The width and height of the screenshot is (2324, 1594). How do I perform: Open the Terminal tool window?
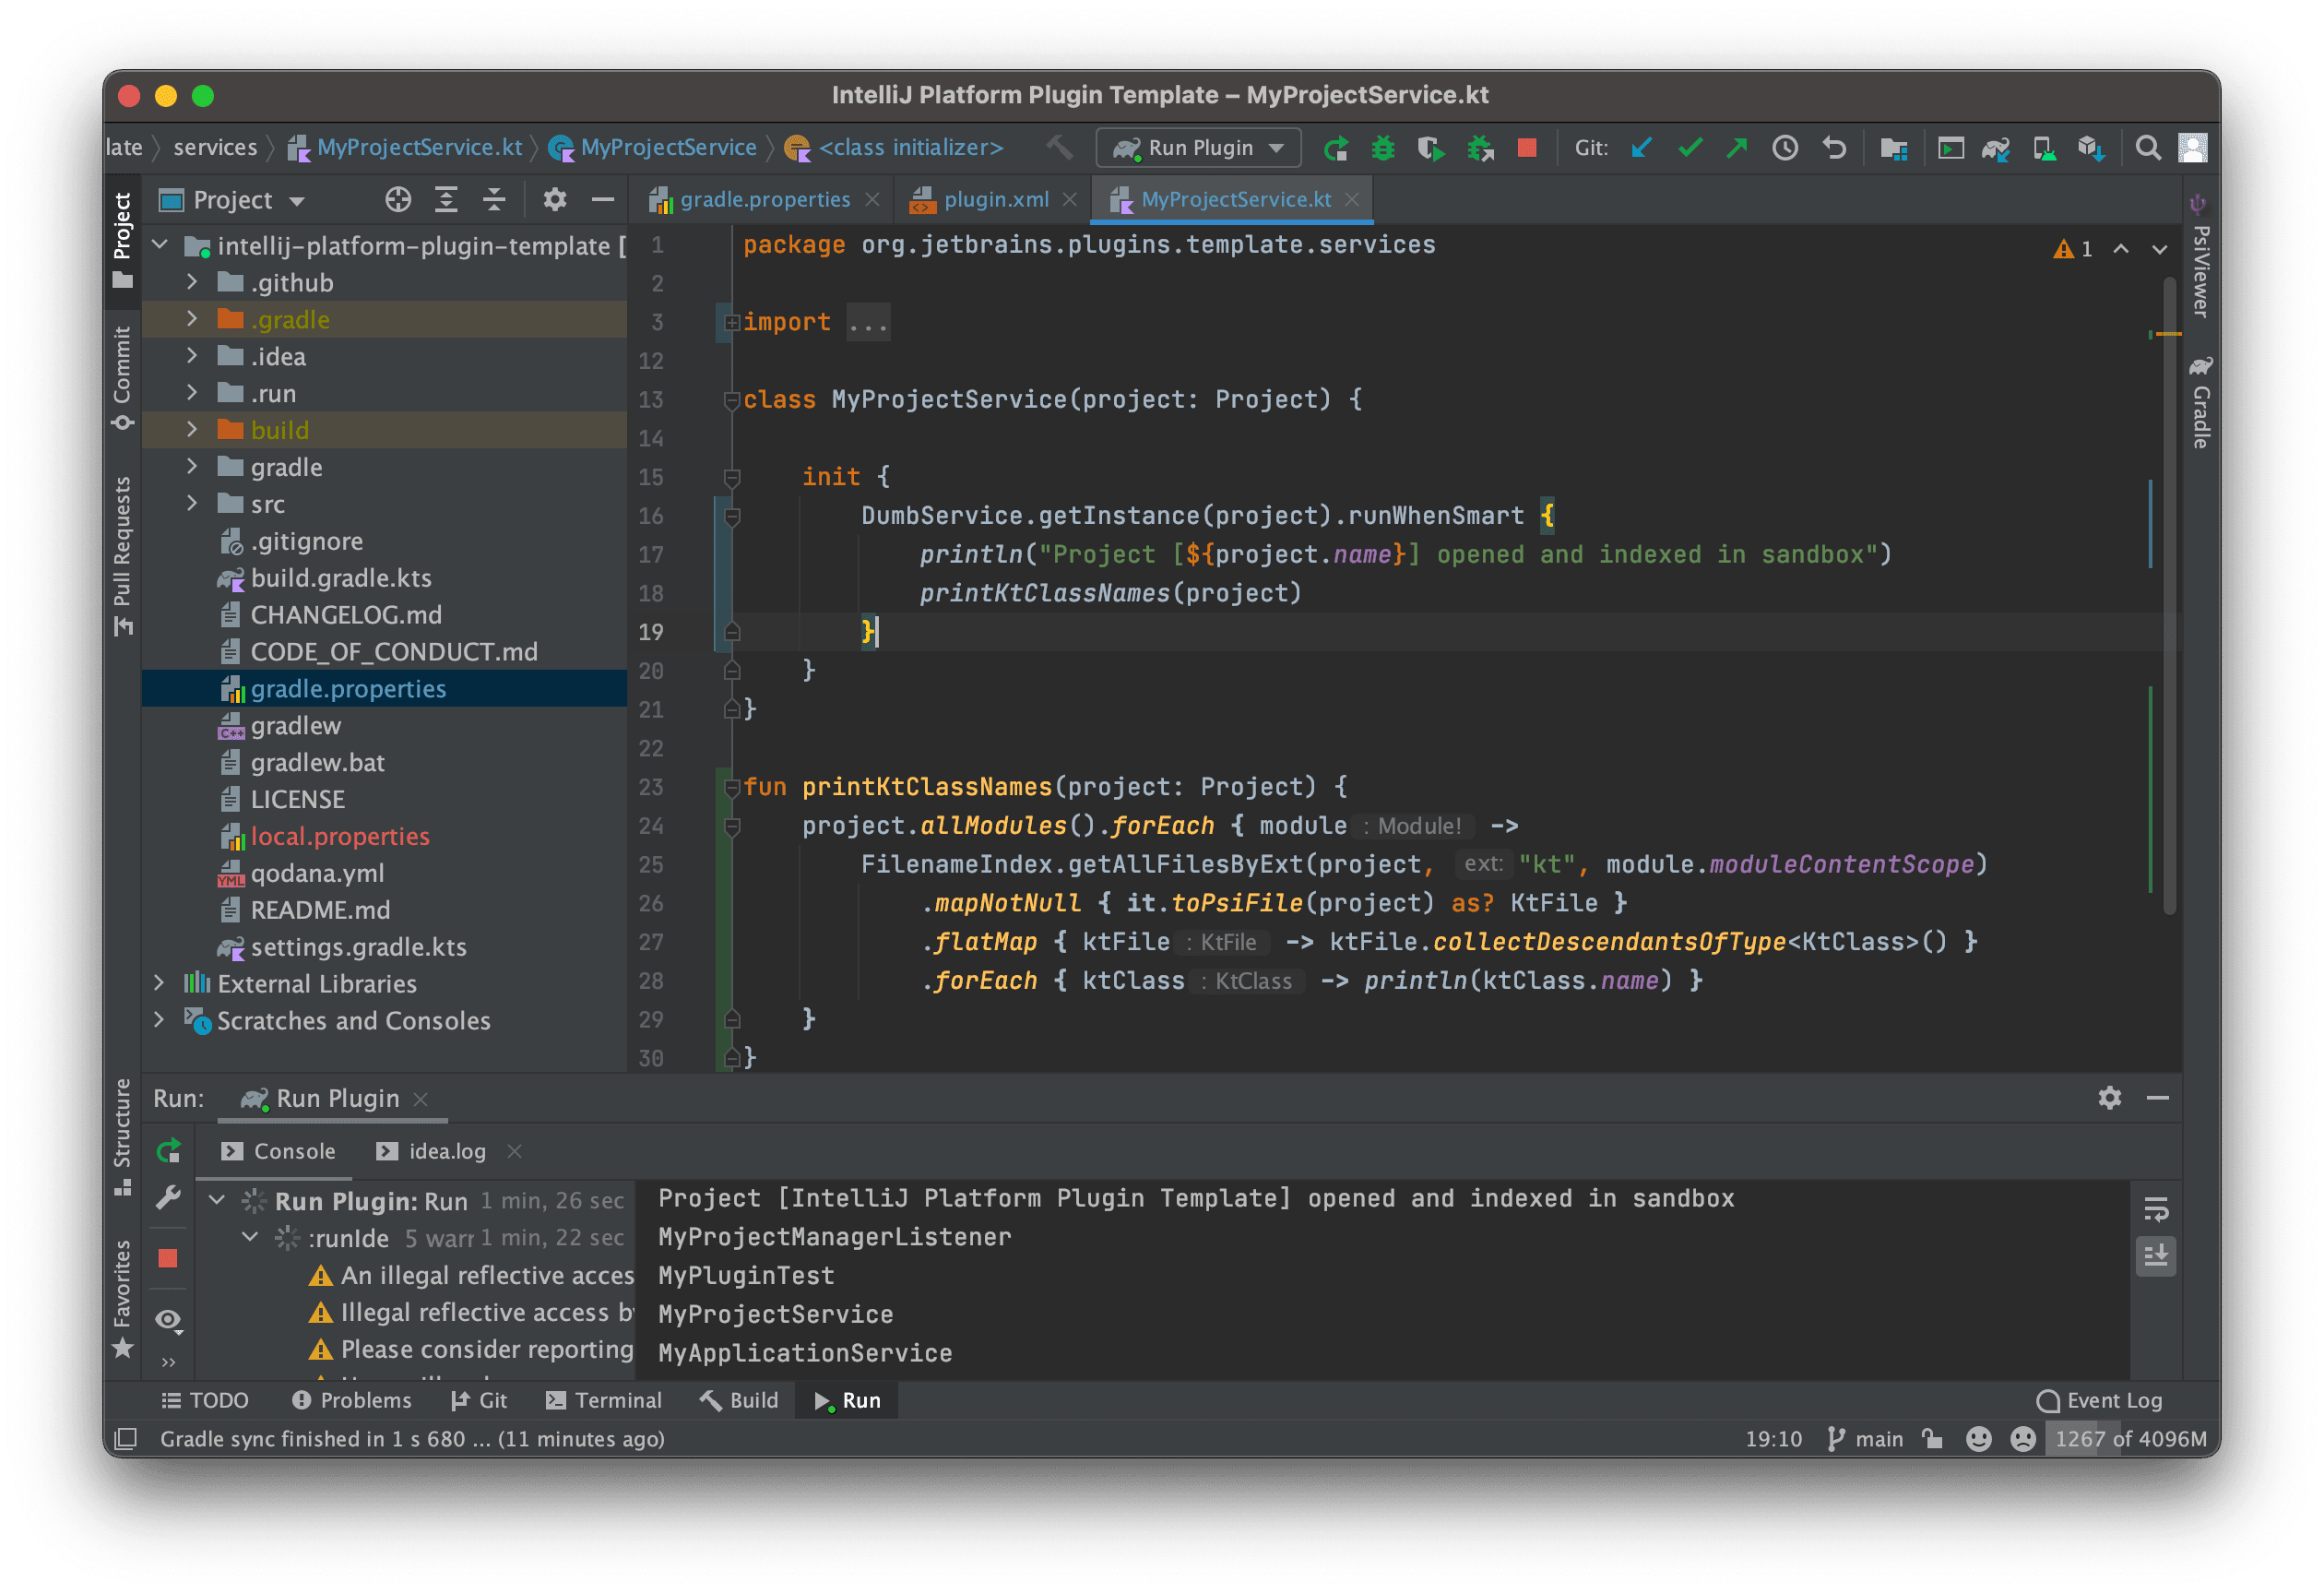click(x=604, y=1400)
